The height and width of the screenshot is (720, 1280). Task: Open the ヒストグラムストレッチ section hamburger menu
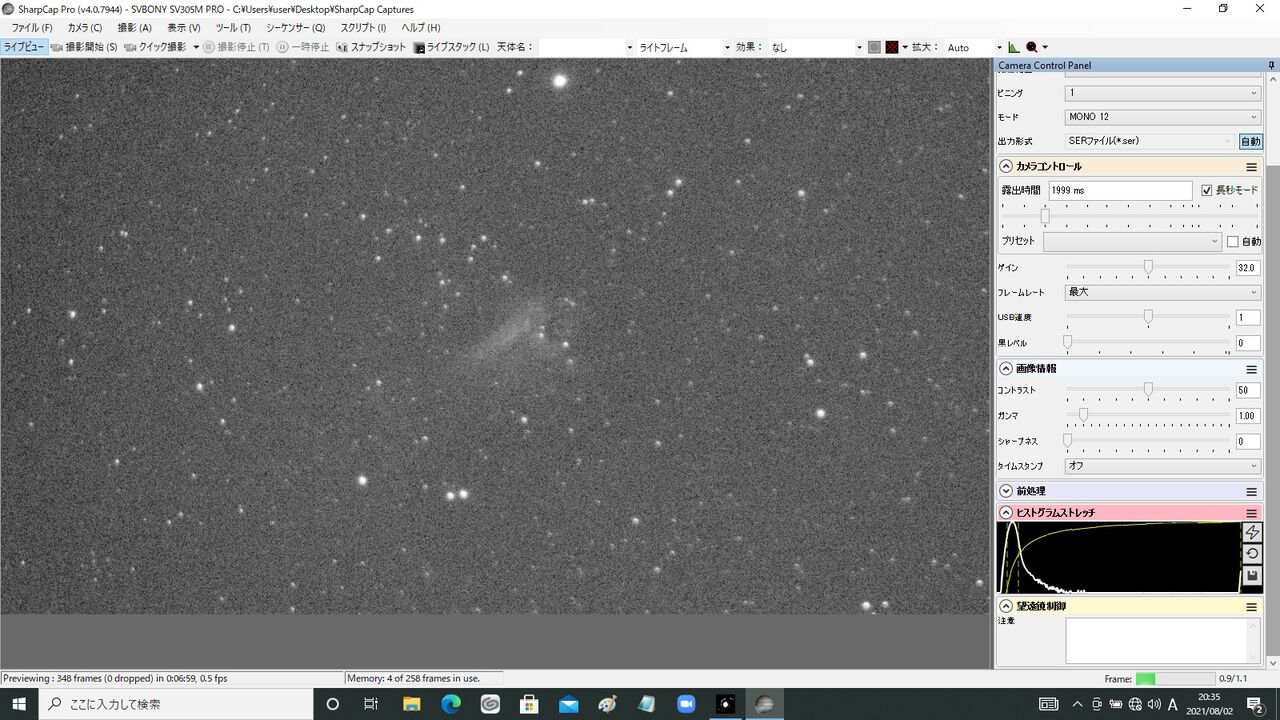[1251, 513]
